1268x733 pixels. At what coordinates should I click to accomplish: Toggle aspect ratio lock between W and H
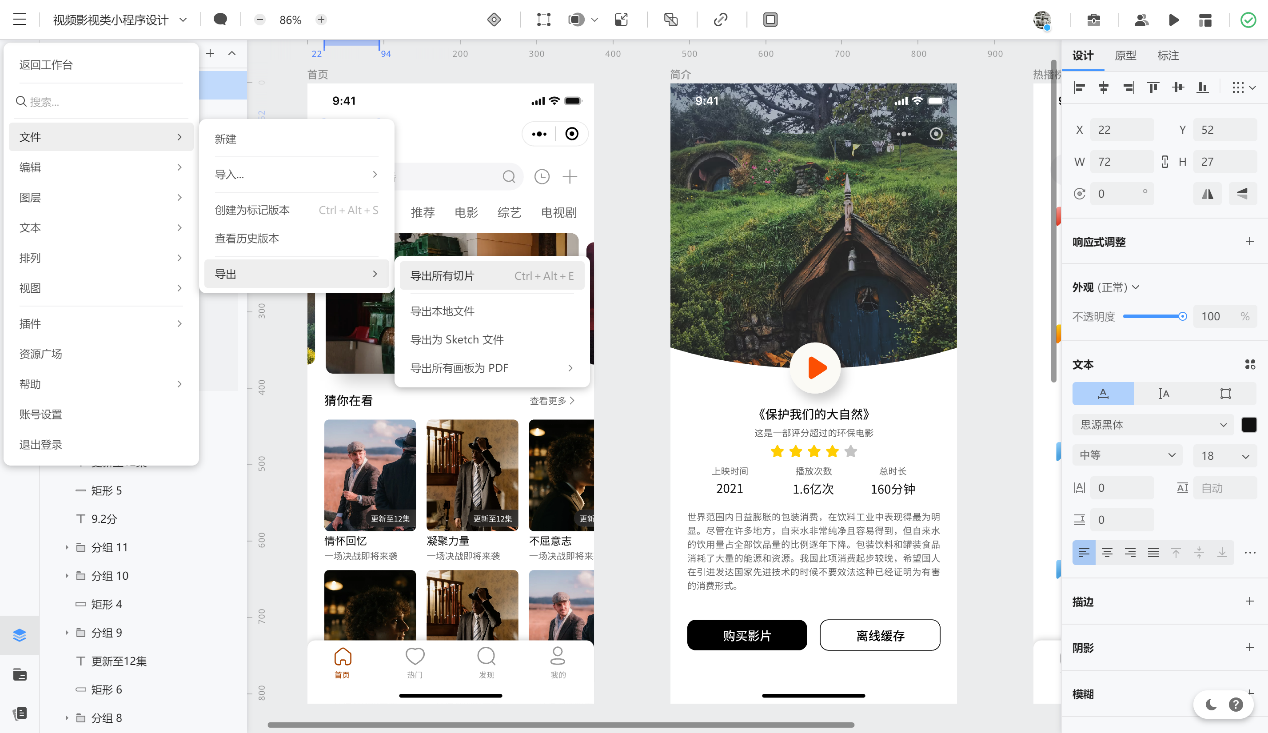click(x=1165, y=162)
